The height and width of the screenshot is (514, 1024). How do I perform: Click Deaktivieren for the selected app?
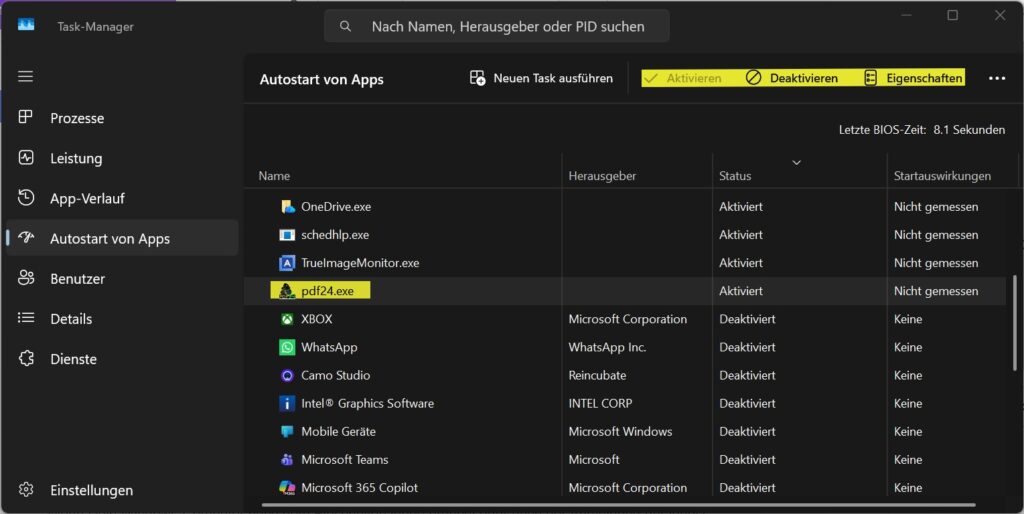click(792, 78)
